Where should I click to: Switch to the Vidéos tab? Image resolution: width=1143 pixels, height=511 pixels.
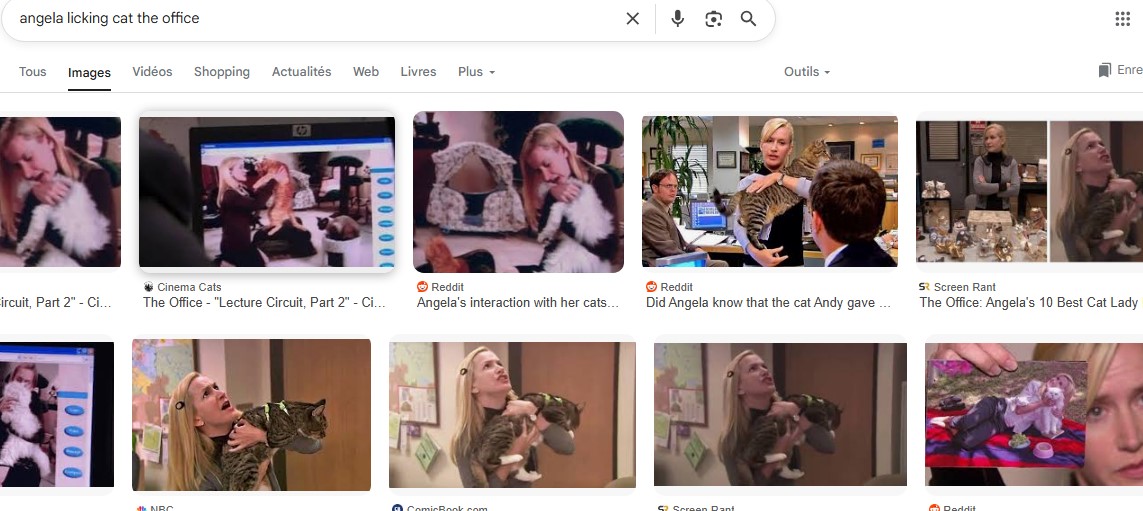[x=152, y=71]
